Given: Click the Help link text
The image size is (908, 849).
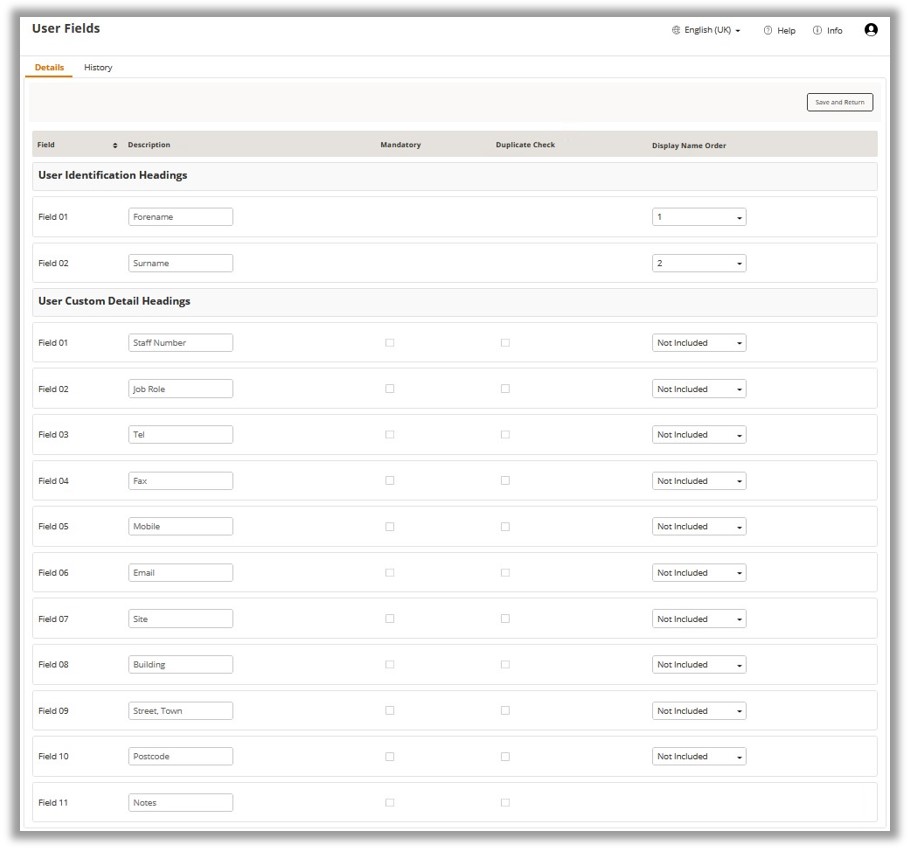Looking at the screenshot, I should [787, 31].
